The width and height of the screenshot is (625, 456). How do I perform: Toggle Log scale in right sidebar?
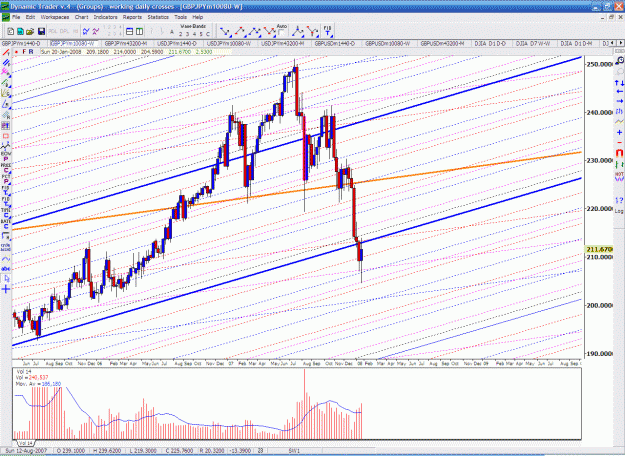[619, 211]
